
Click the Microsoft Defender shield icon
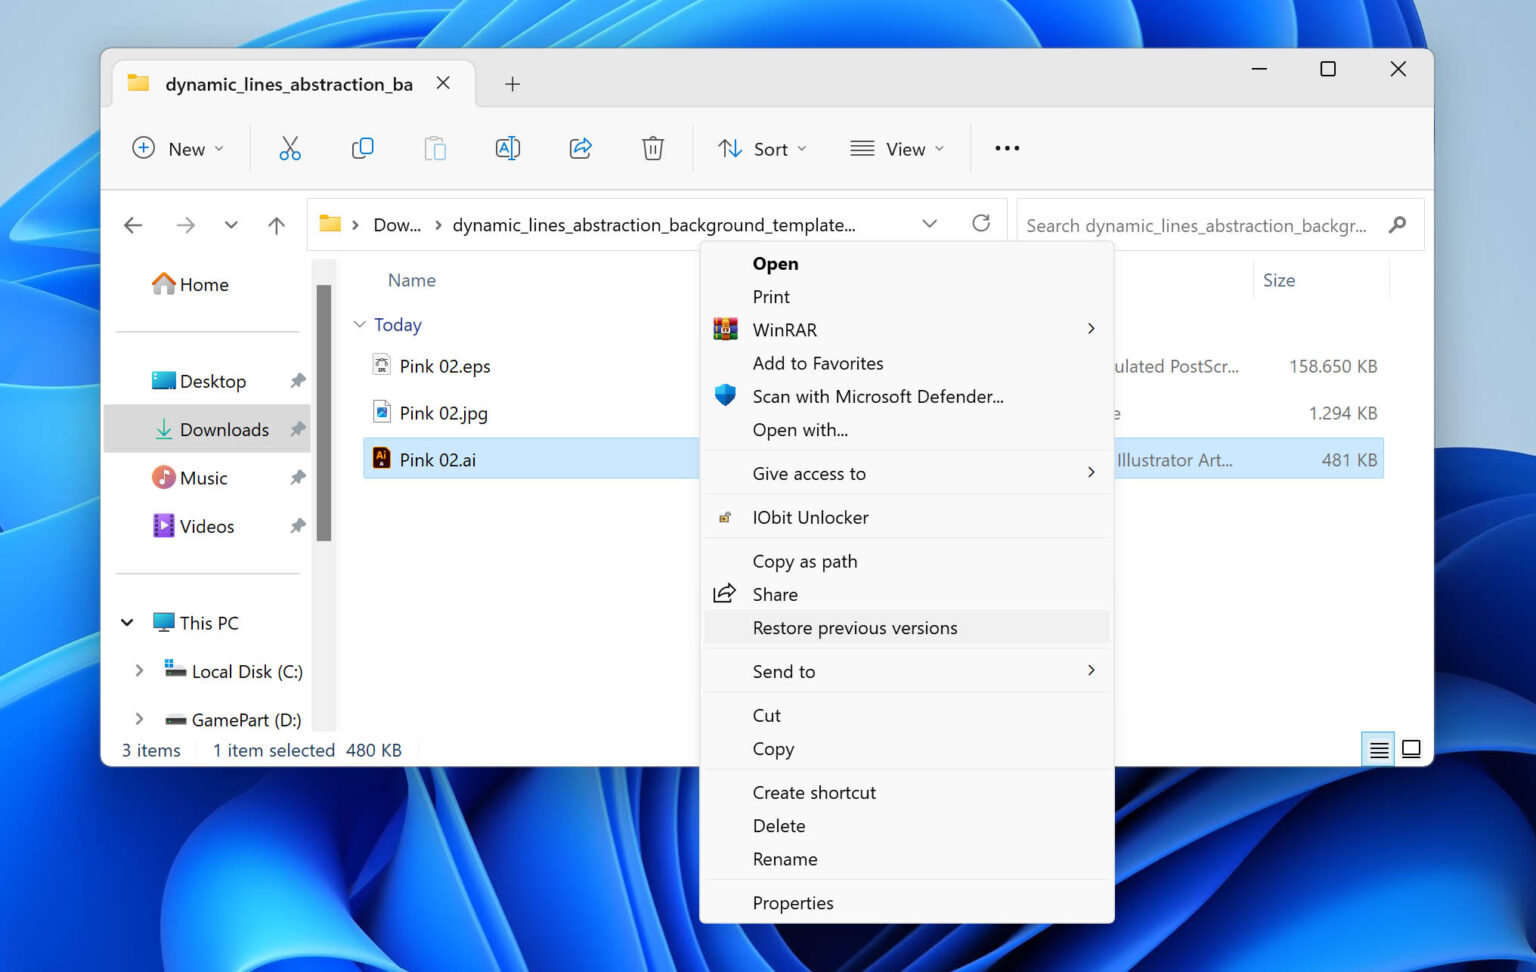724,395
